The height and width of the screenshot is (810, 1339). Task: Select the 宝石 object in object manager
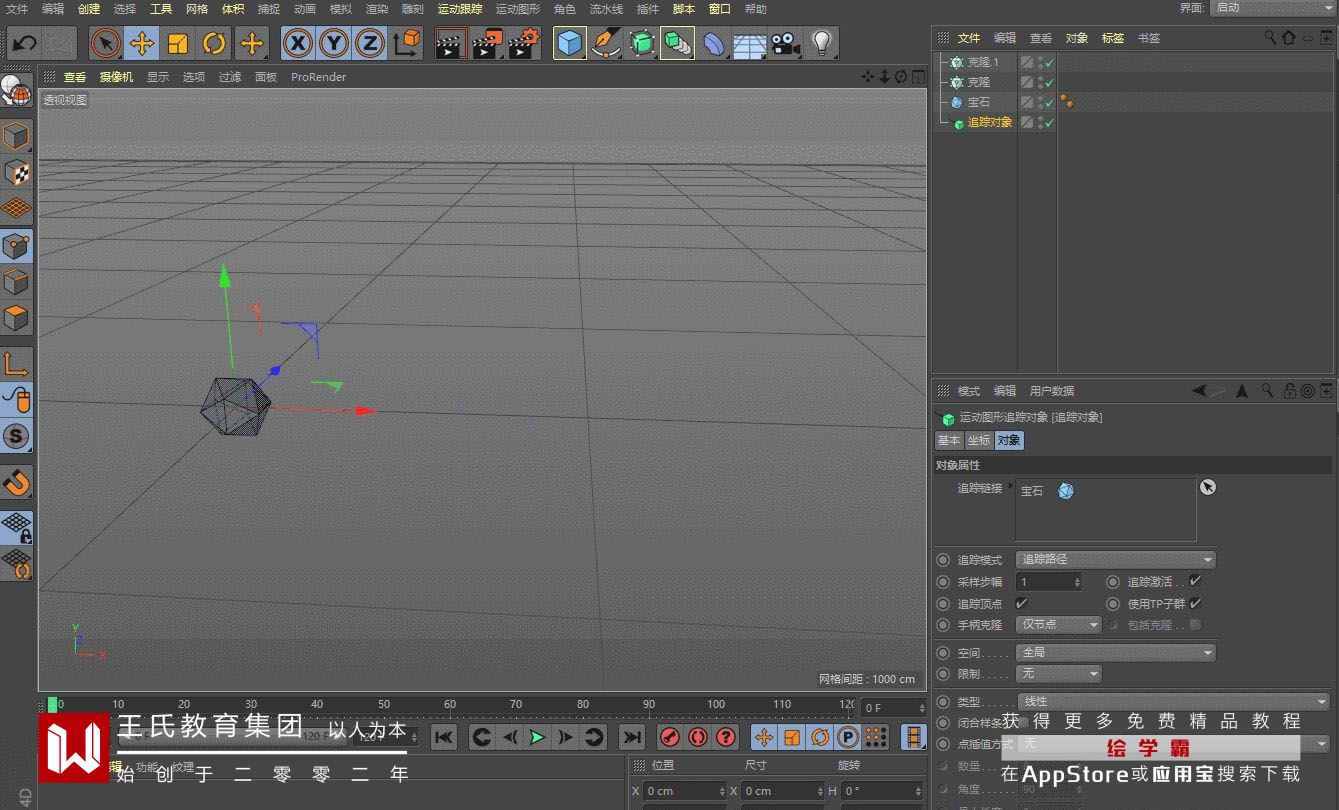[x=978, y=102]
